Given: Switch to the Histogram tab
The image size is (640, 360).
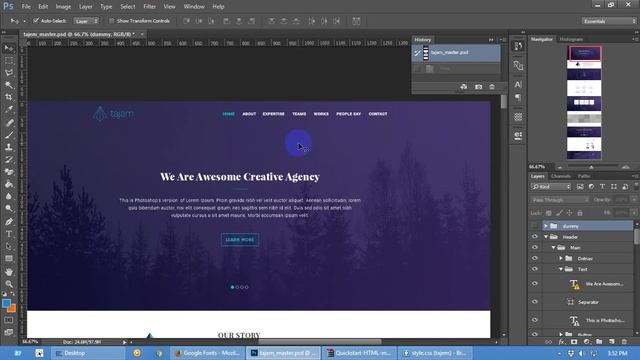Looking at the screenshot, I should (571, 39).
